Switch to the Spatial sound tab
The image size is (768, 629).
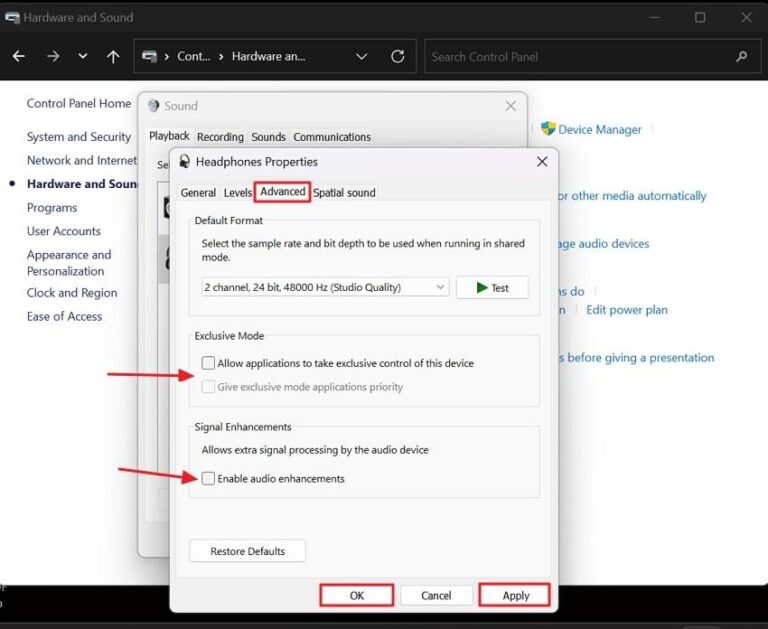click(344, 192)
